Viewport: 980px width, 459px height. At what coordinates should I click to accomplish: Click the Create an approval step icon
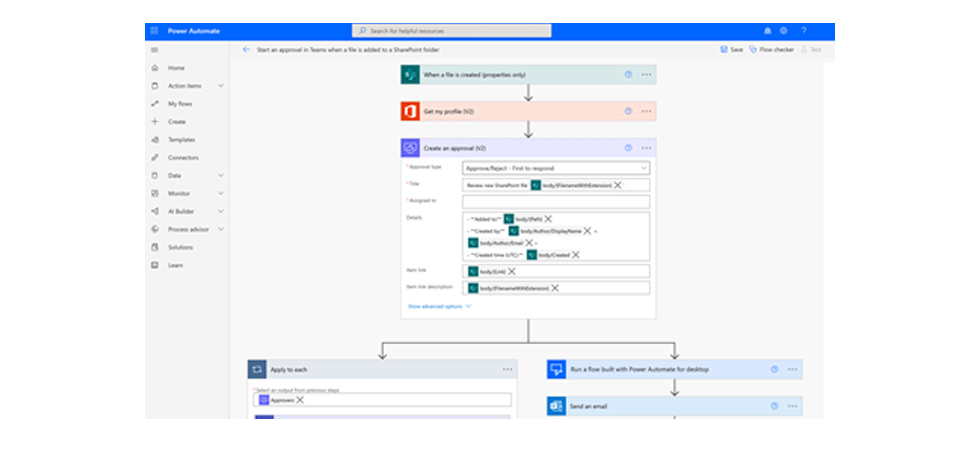(409, 148)
